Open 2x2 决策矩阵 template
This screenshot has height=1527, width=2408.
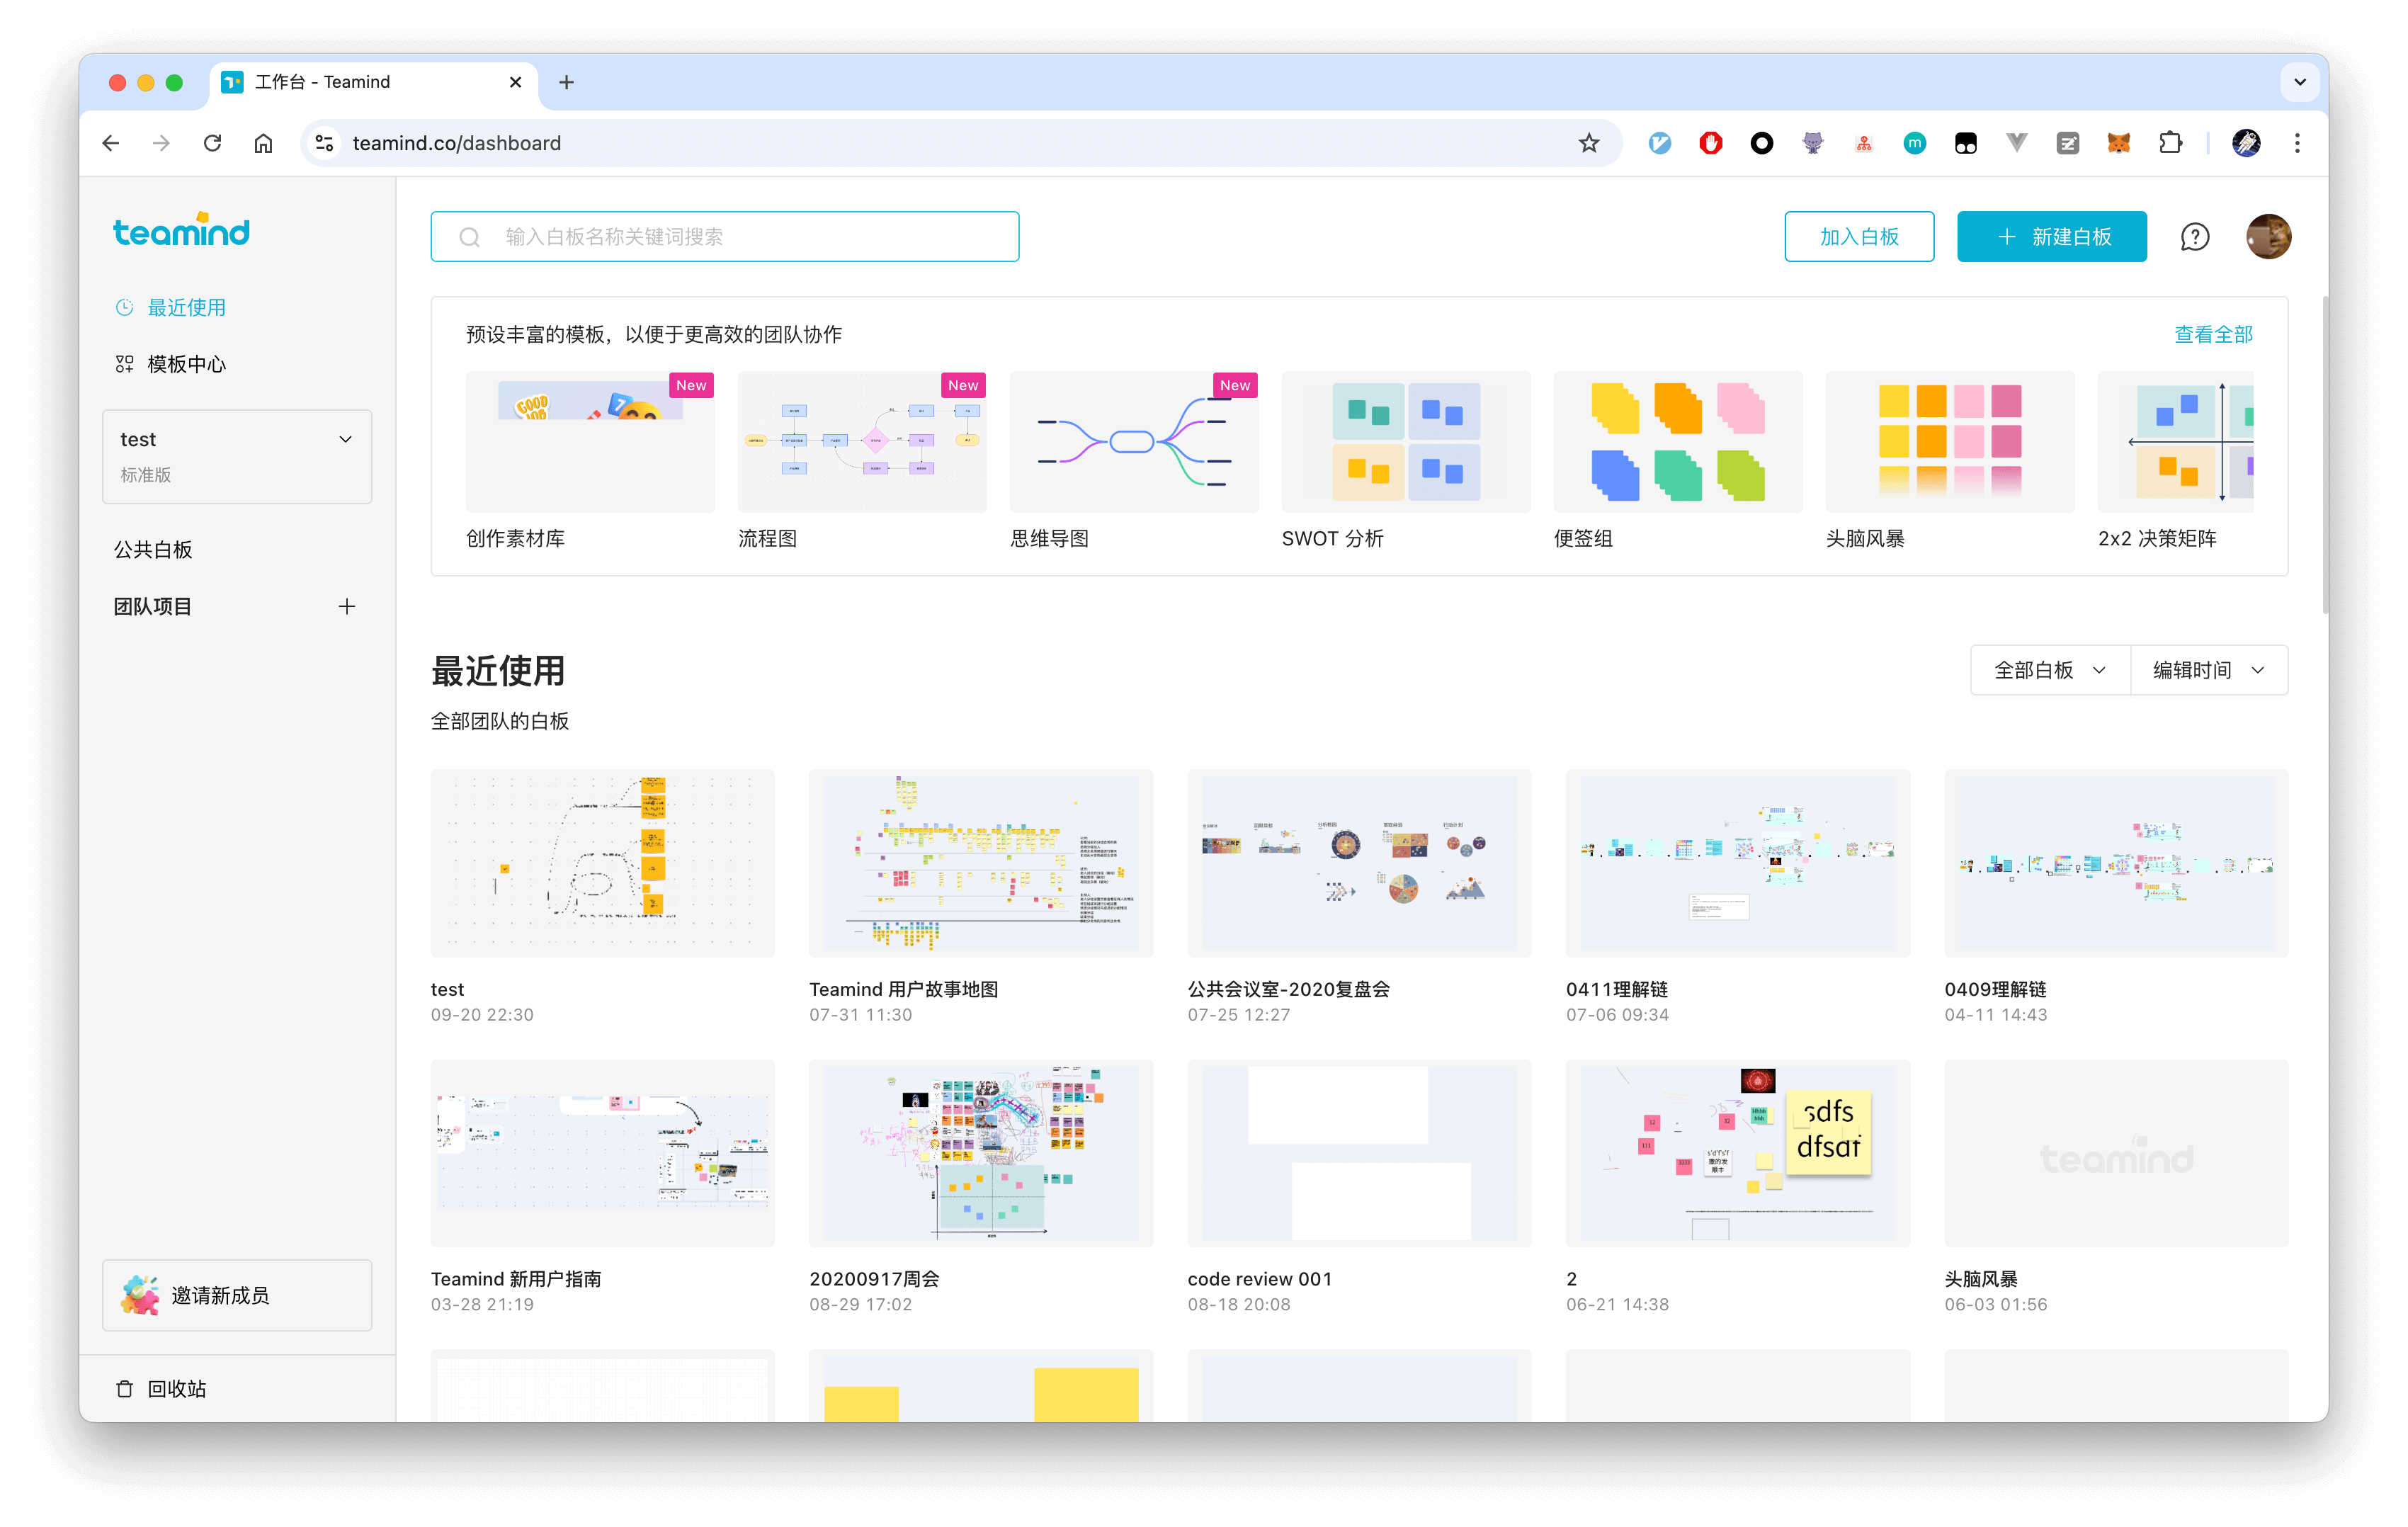[2176, 442]
